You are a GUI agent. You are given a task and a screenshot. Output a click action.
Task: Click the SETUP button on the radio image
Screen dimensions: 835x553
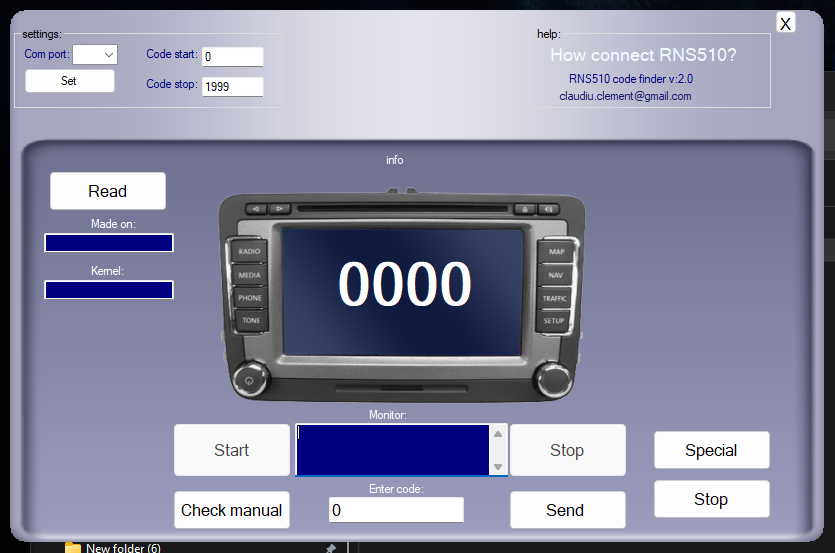point(554,321)
